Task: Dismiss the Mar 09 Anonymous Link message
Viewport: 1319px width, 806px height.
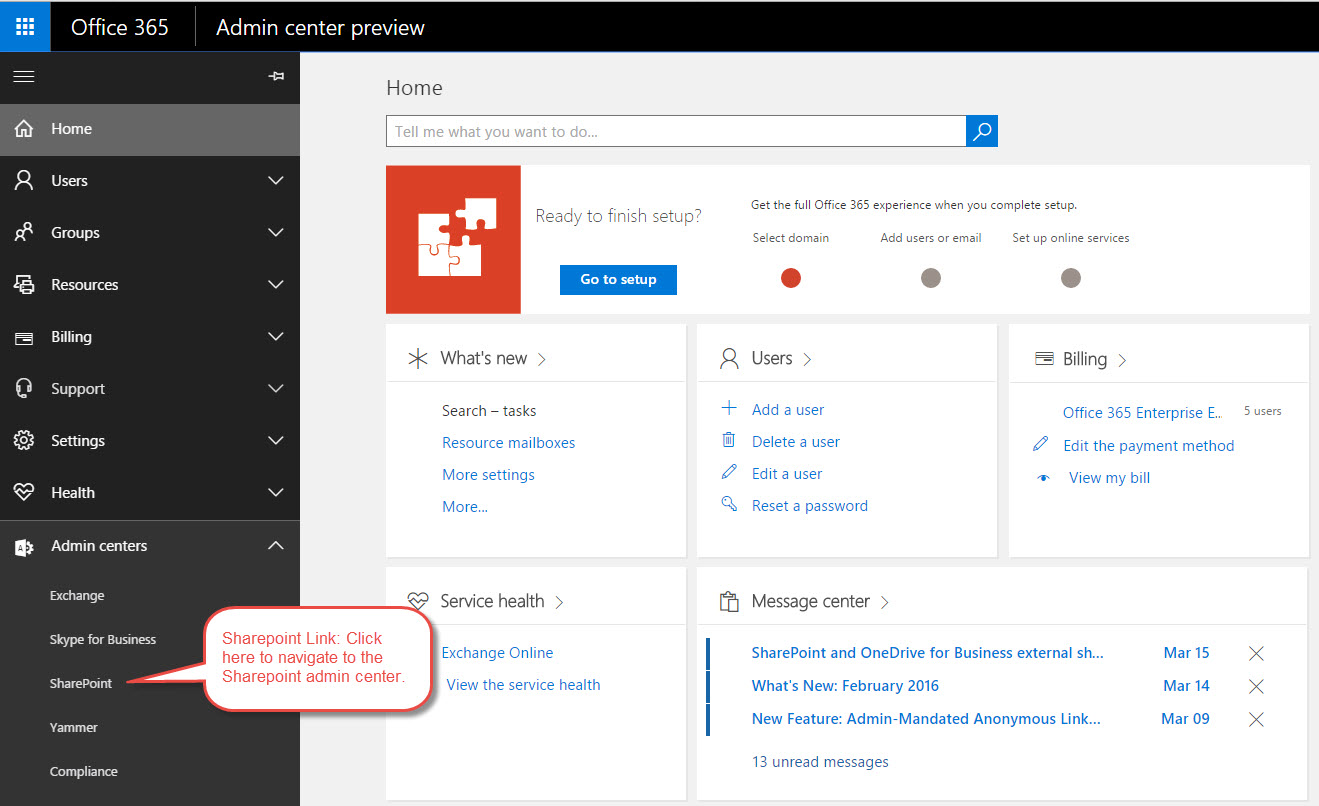Action: pos(1257,719)
